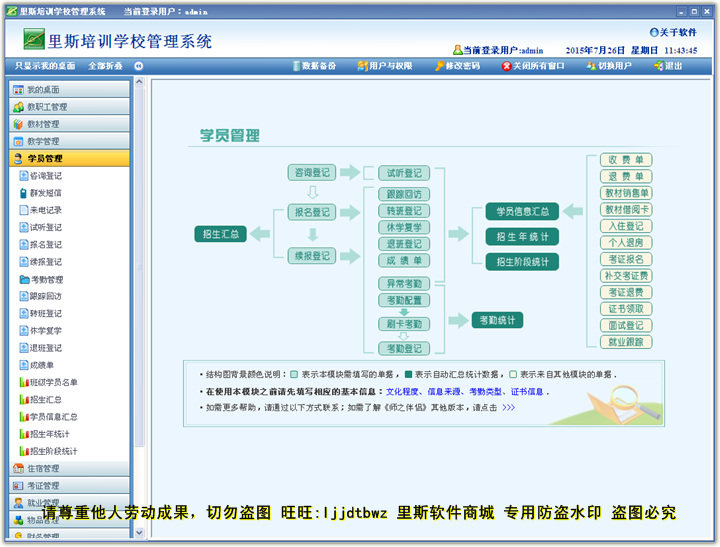This screenshot has width=720, height=547.
Task: Click 退出 to exit the system
Action: point(668,66)
